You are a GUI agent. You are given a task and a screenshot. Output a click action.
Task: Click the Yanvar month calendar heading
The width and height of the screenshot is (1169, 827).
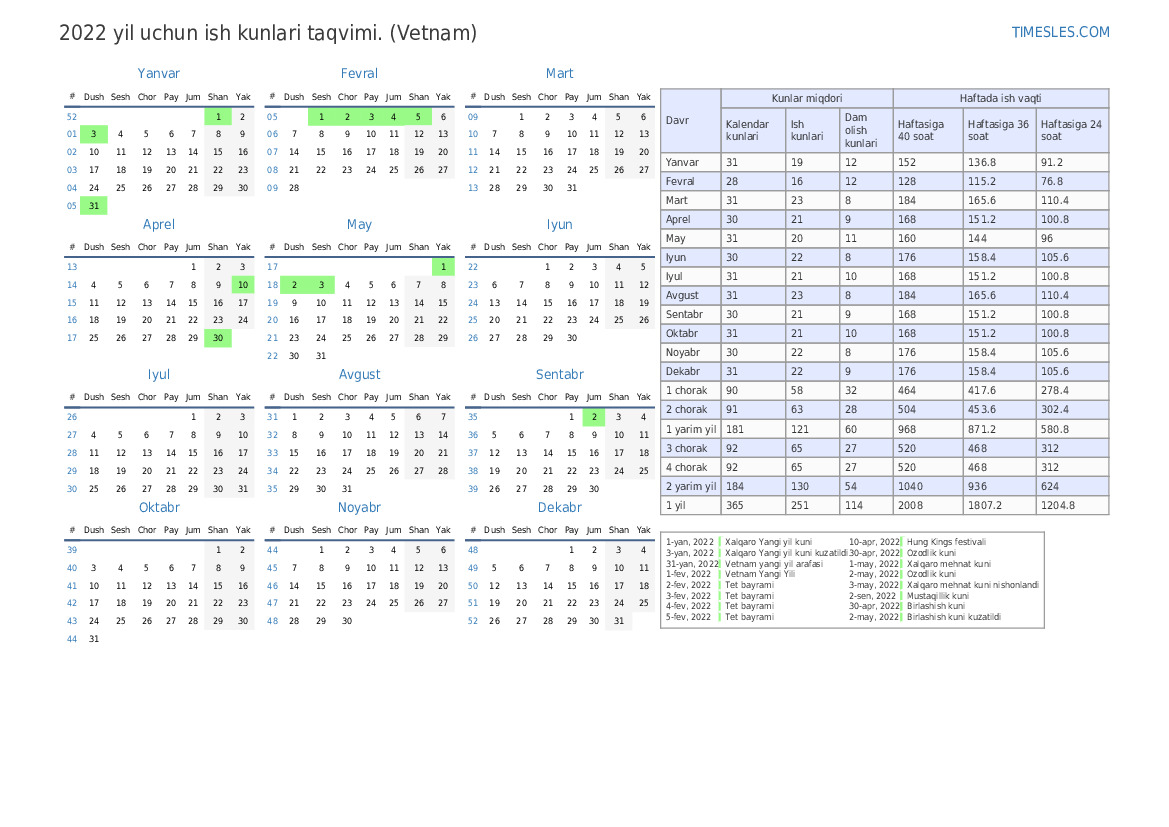pos(158,73)
